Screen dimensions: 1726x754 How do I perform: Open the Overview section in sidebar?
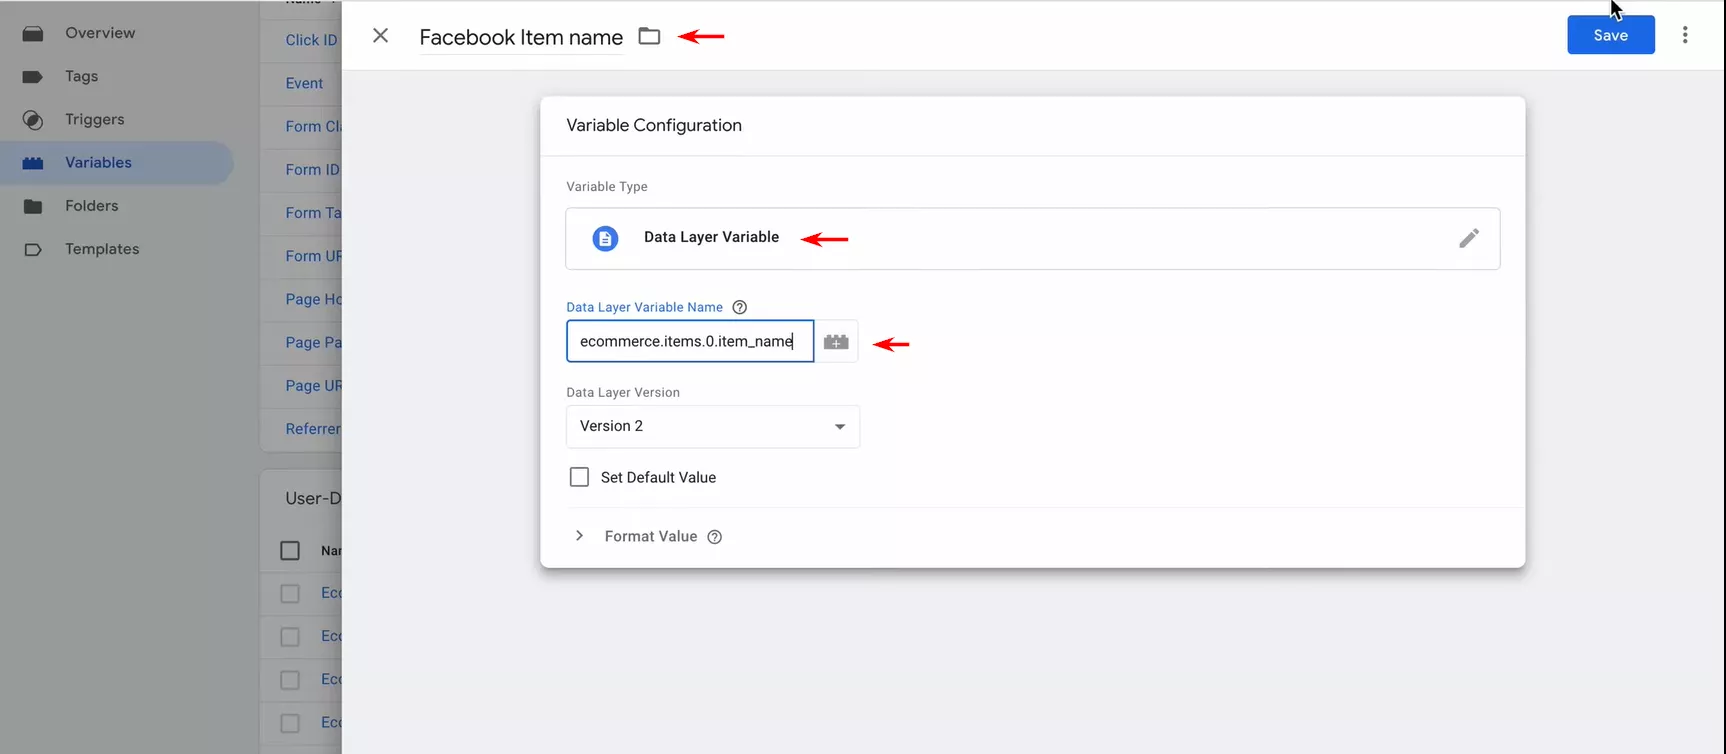(x=100, y=33)
